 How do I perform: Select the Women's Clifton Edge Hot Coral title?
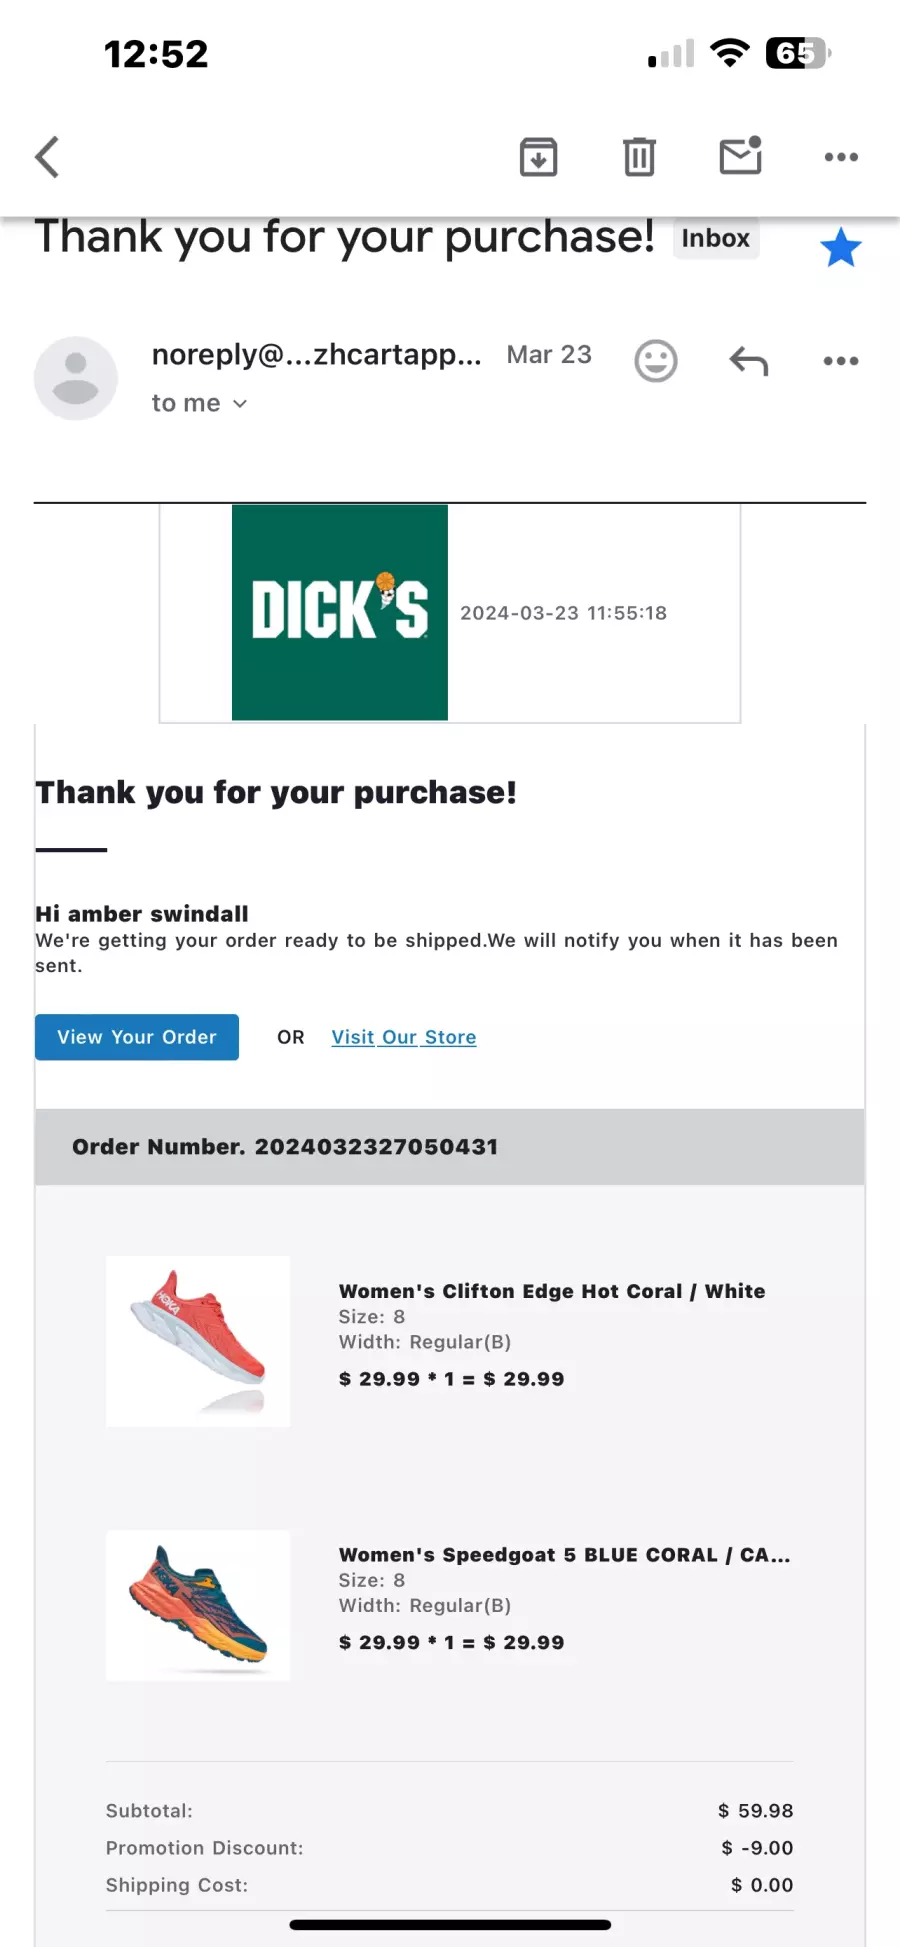[x=552, y=1291]
